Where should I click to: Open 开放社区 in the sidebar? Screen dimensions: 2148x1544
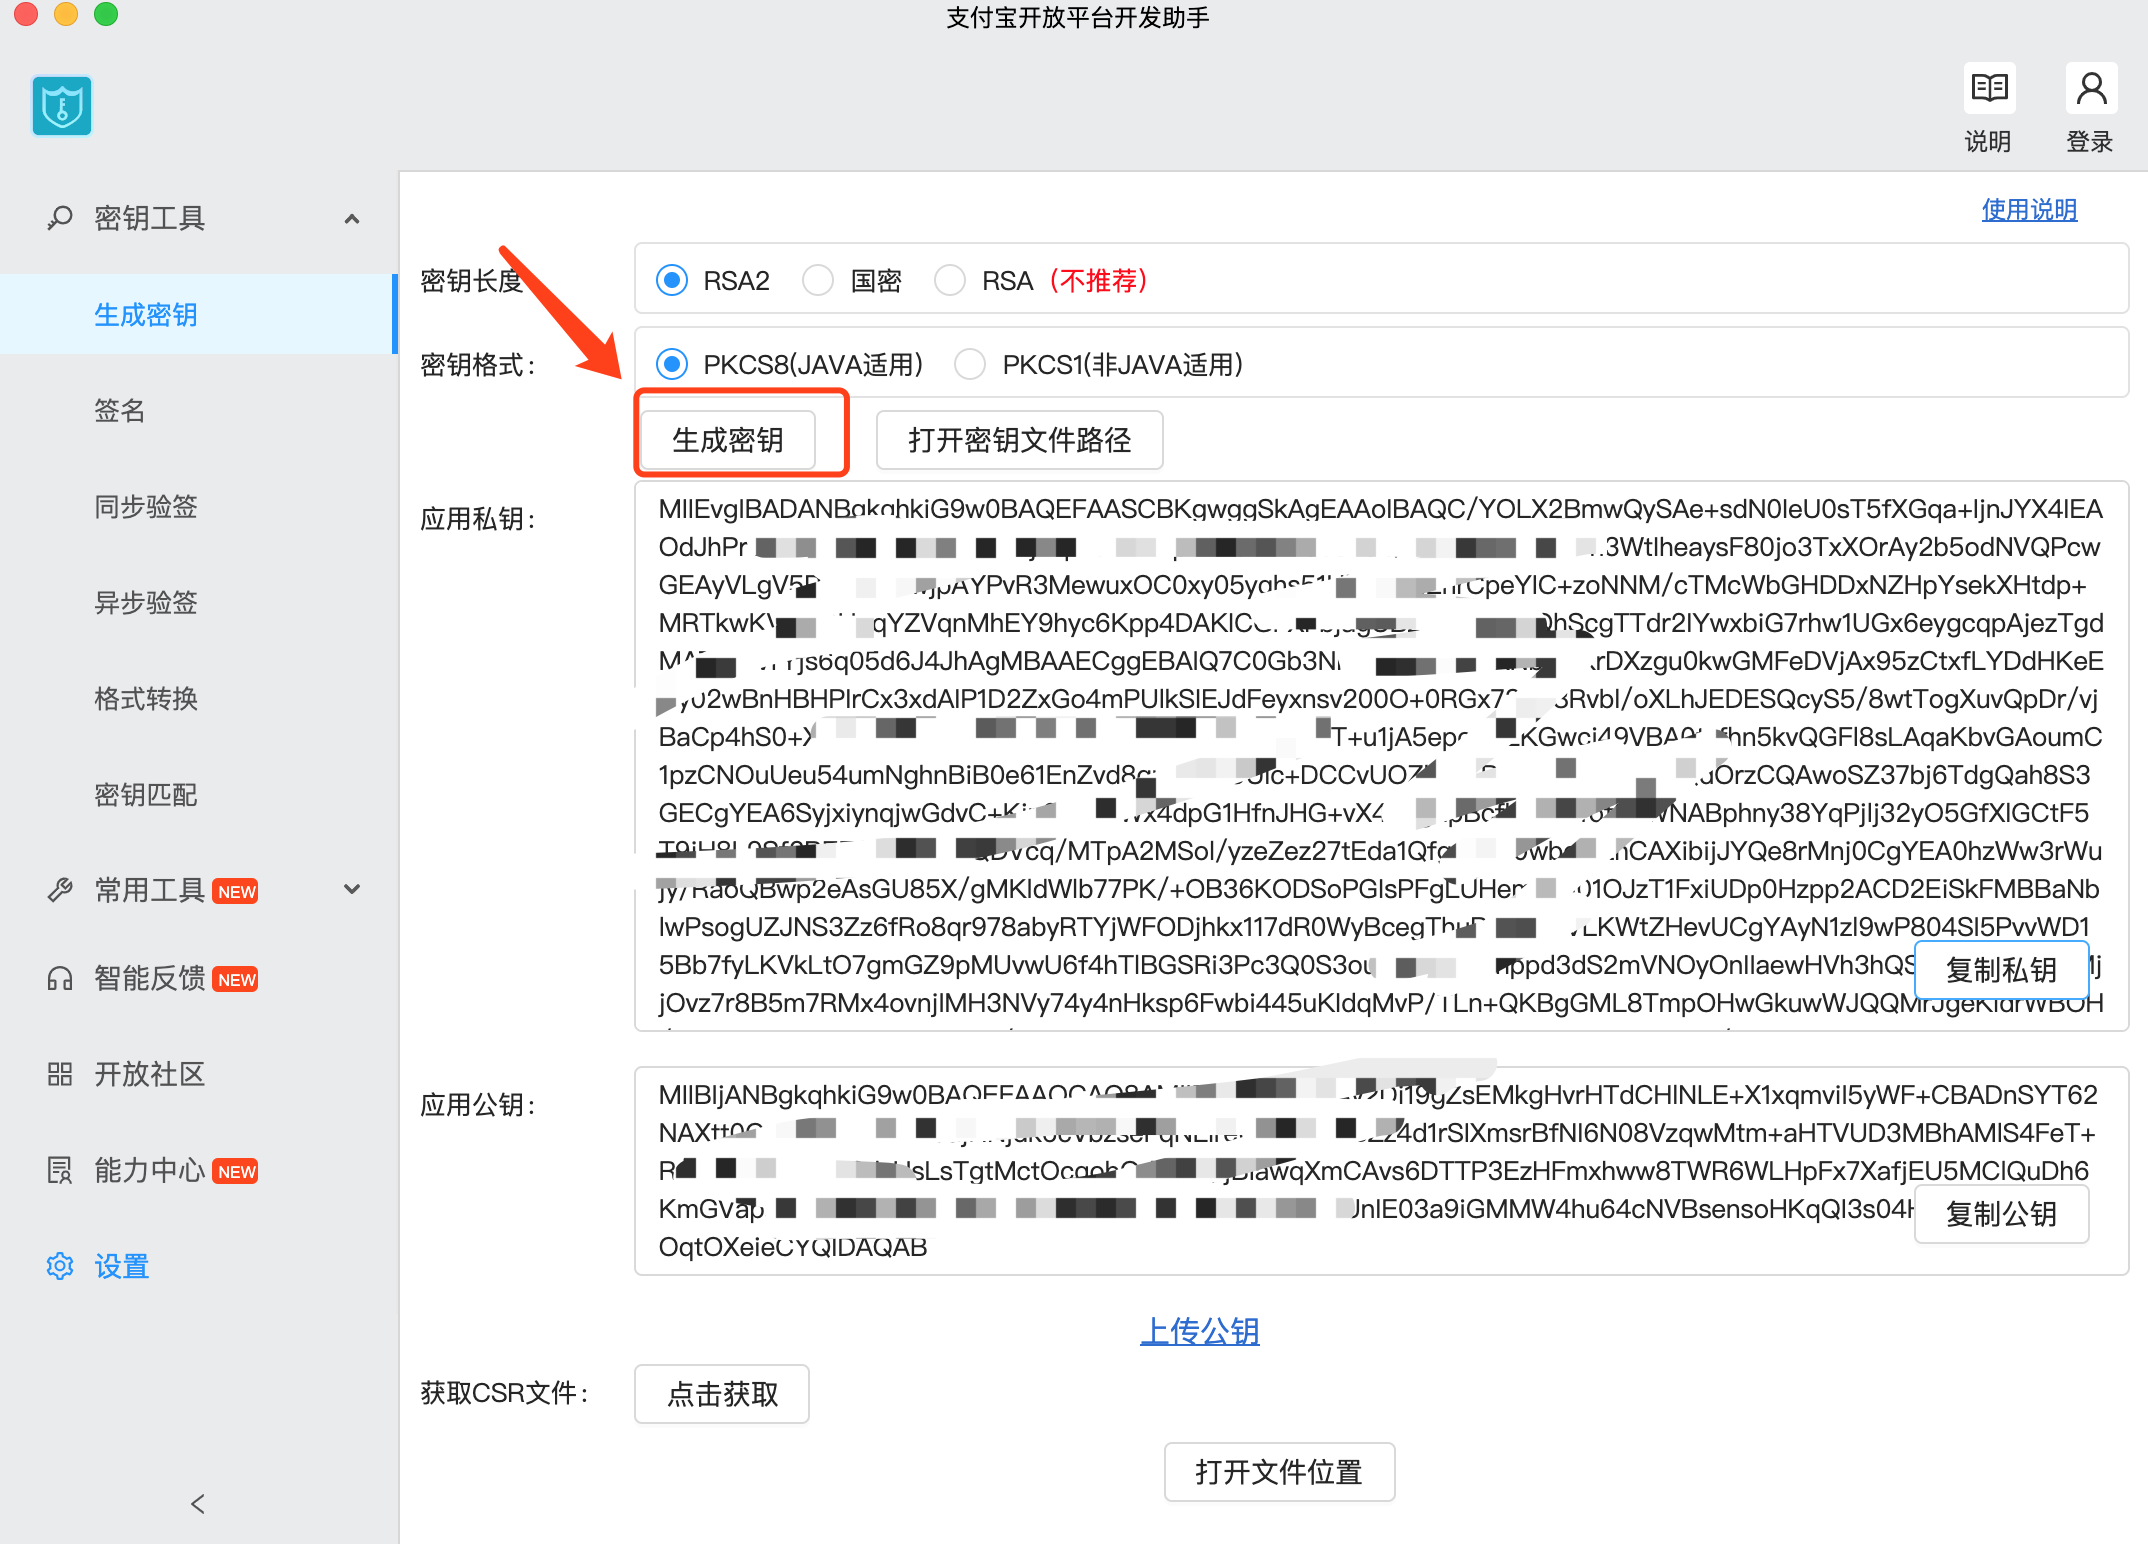150,1074
